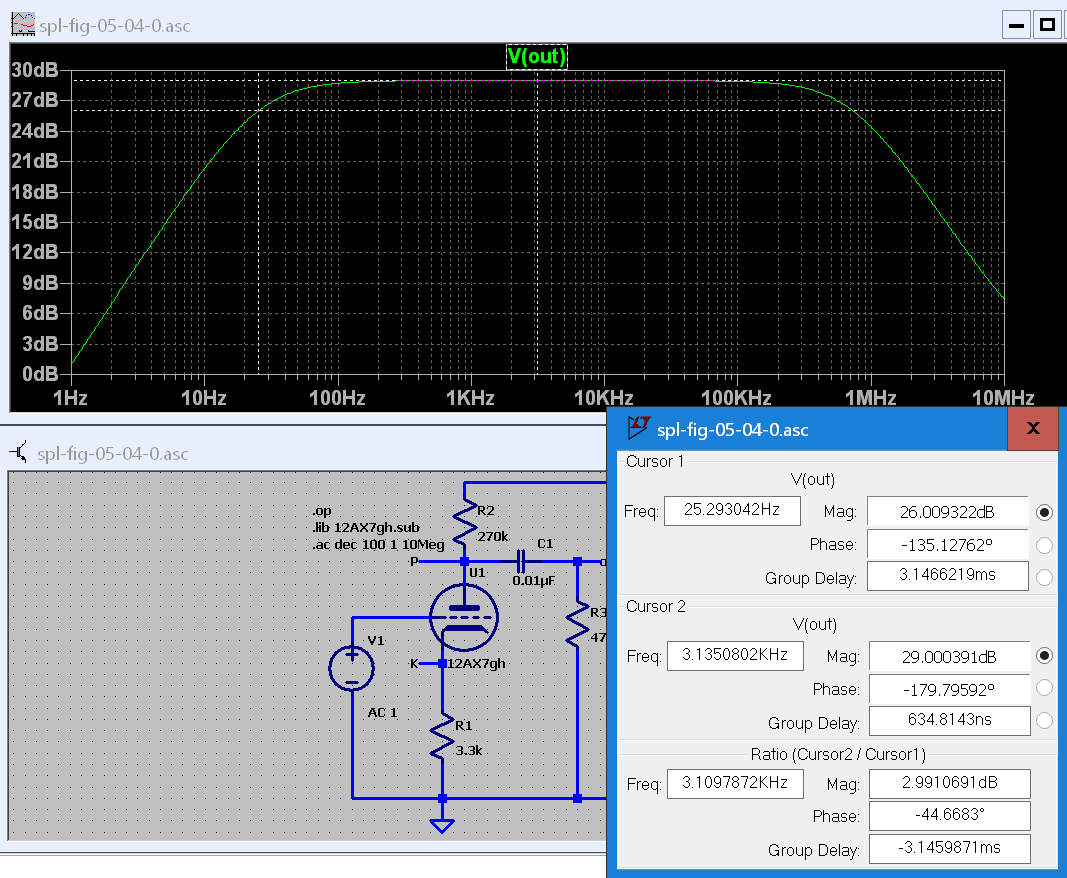Click the Ratio Freq value field
Viewport: 1067px width, 878px height.
[734, 783]
